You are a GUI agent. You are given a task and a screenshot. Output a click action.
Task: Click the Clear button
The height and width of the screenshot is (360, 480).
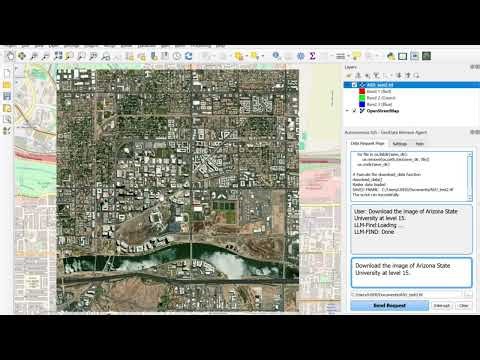463,305
